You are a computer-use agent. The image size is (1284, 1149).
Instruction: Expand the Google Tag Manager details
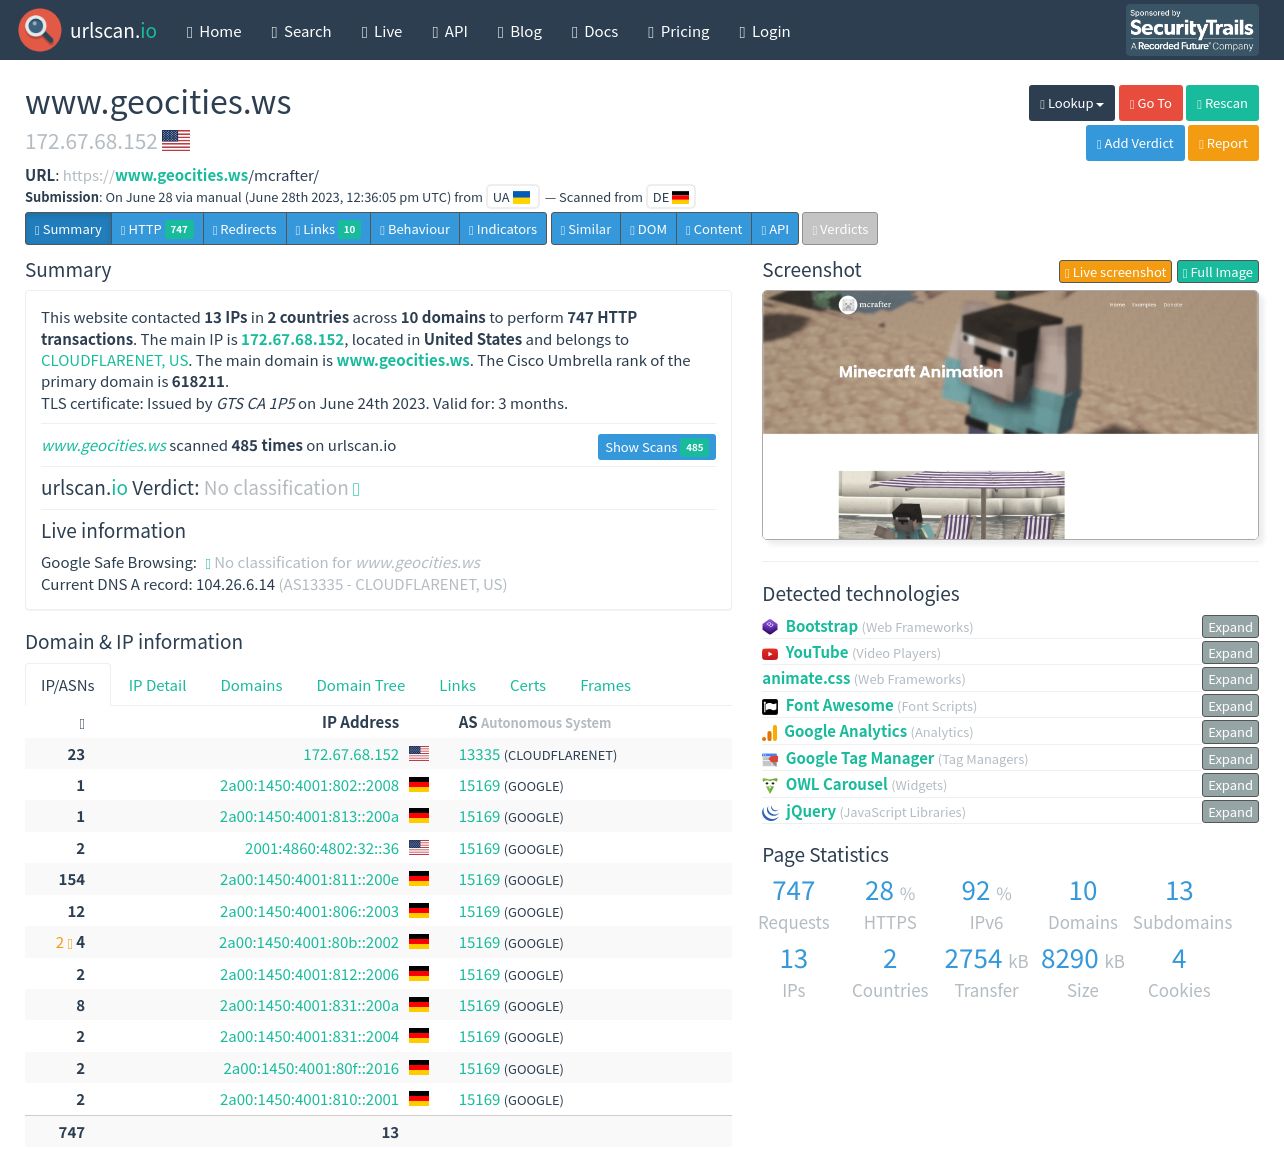1230,759
